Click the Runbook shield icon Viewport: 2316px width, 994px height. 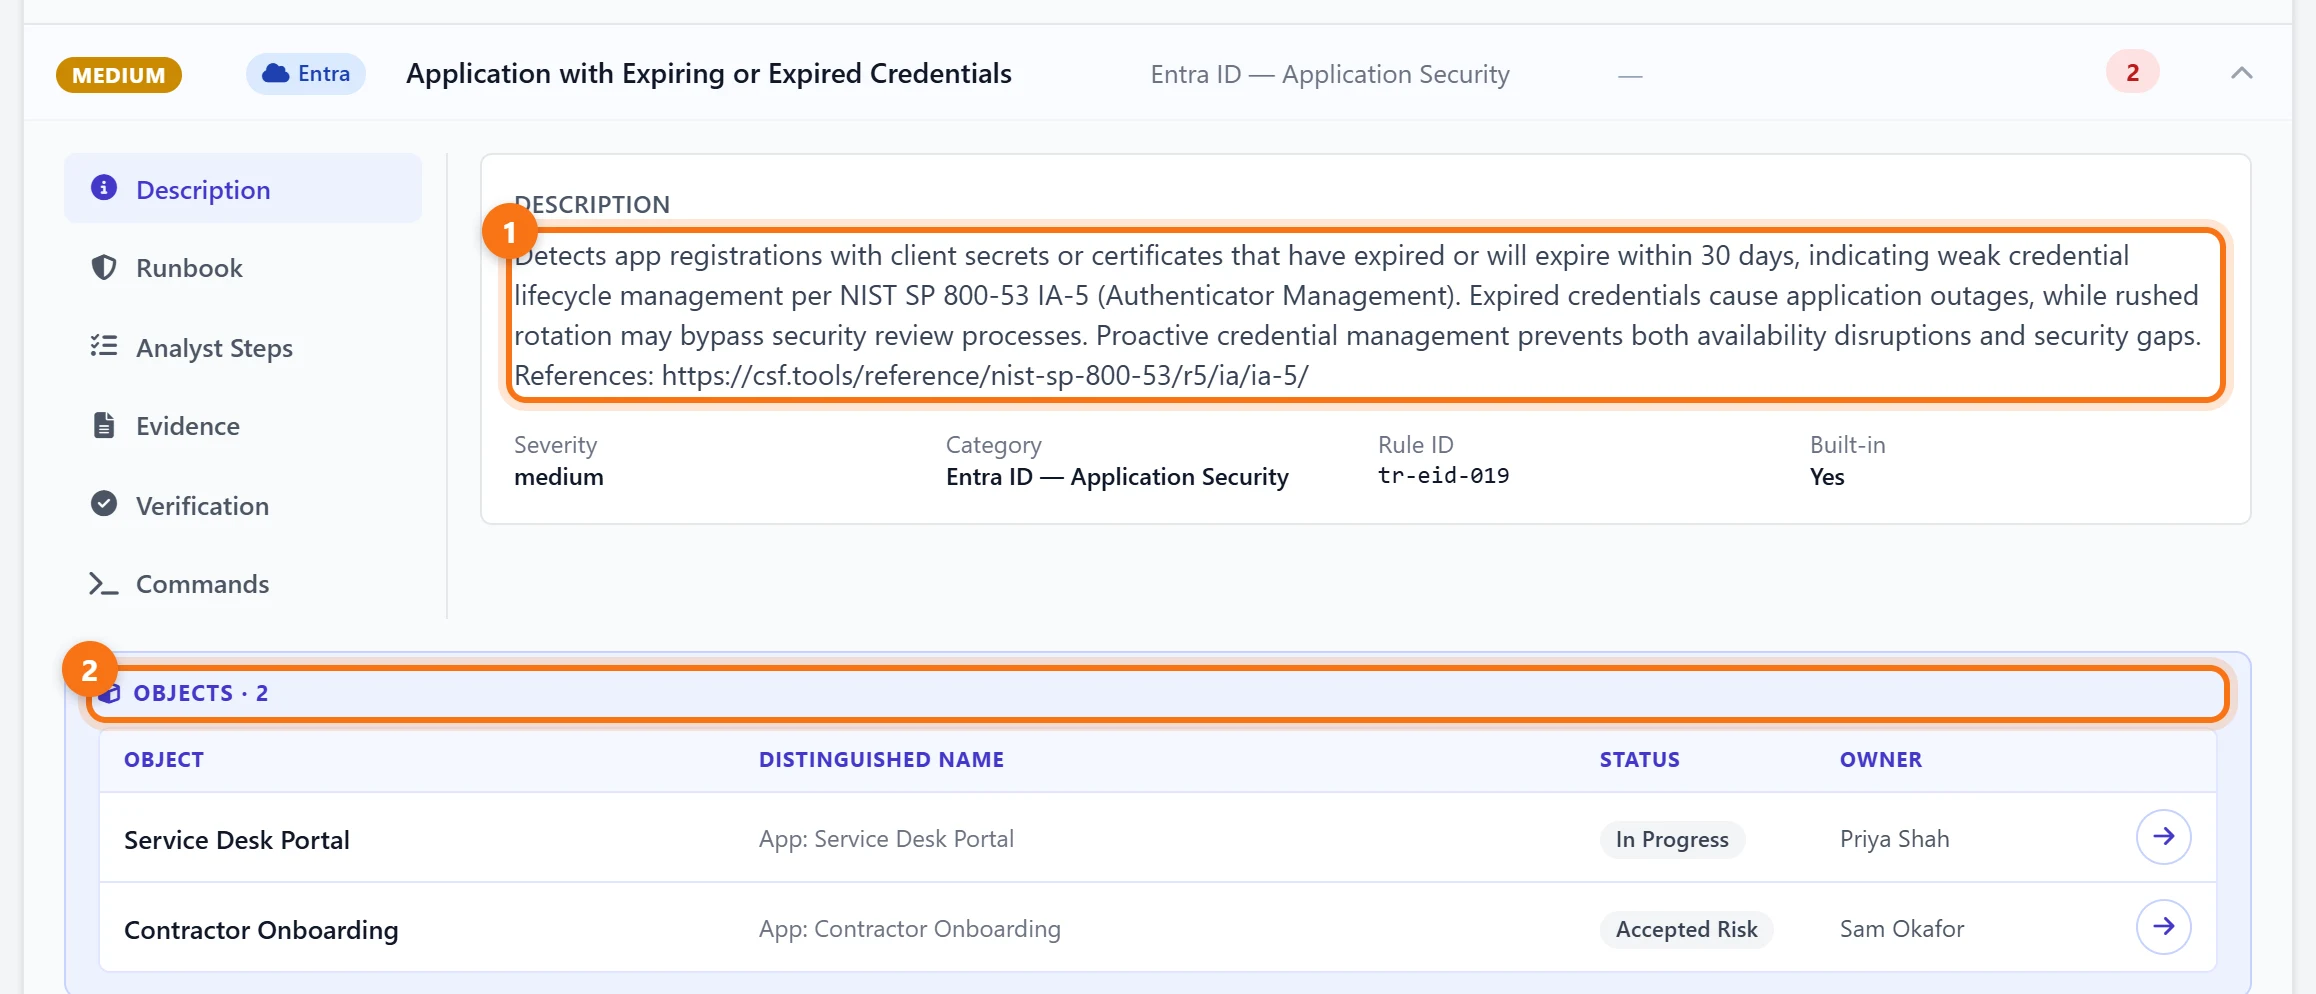click(104, 267)
